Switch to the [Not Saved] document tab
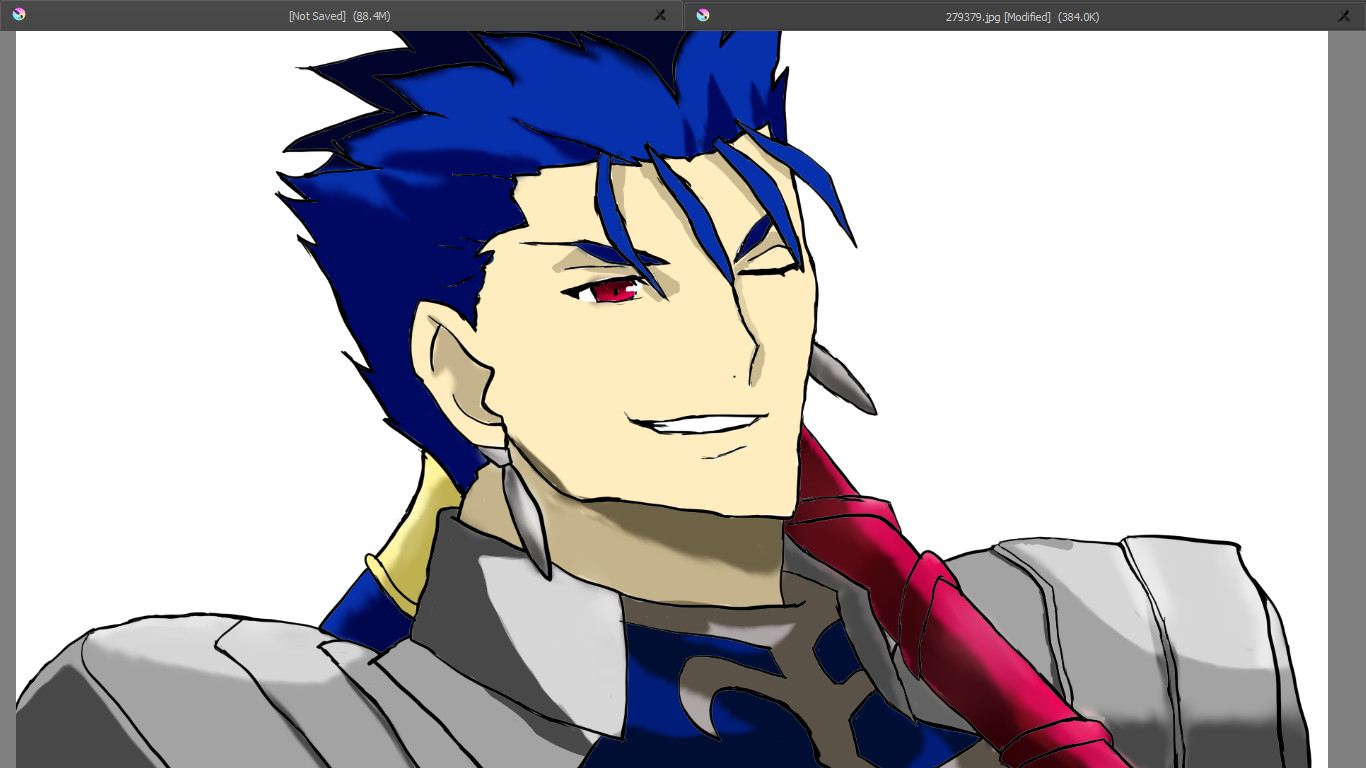The height and width of the screenshot is (768, 1366). coord(341,16)
